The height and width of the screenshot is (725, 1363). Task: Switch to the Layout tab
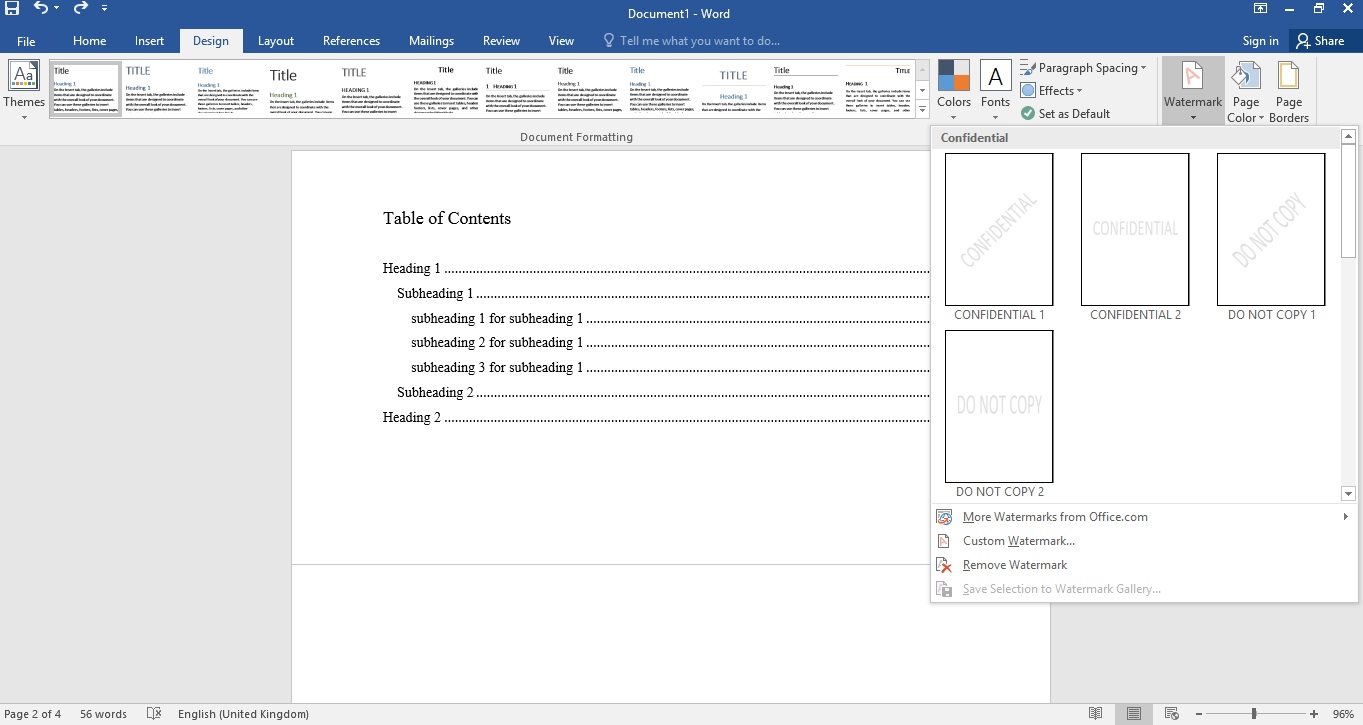[x=275, y=41]
